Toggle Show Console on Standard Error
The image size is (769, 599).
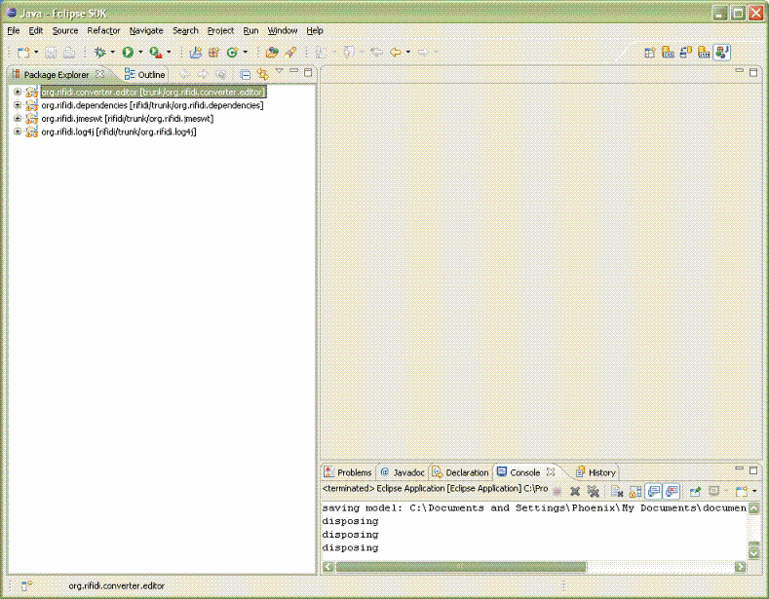[x=672, y=491]
